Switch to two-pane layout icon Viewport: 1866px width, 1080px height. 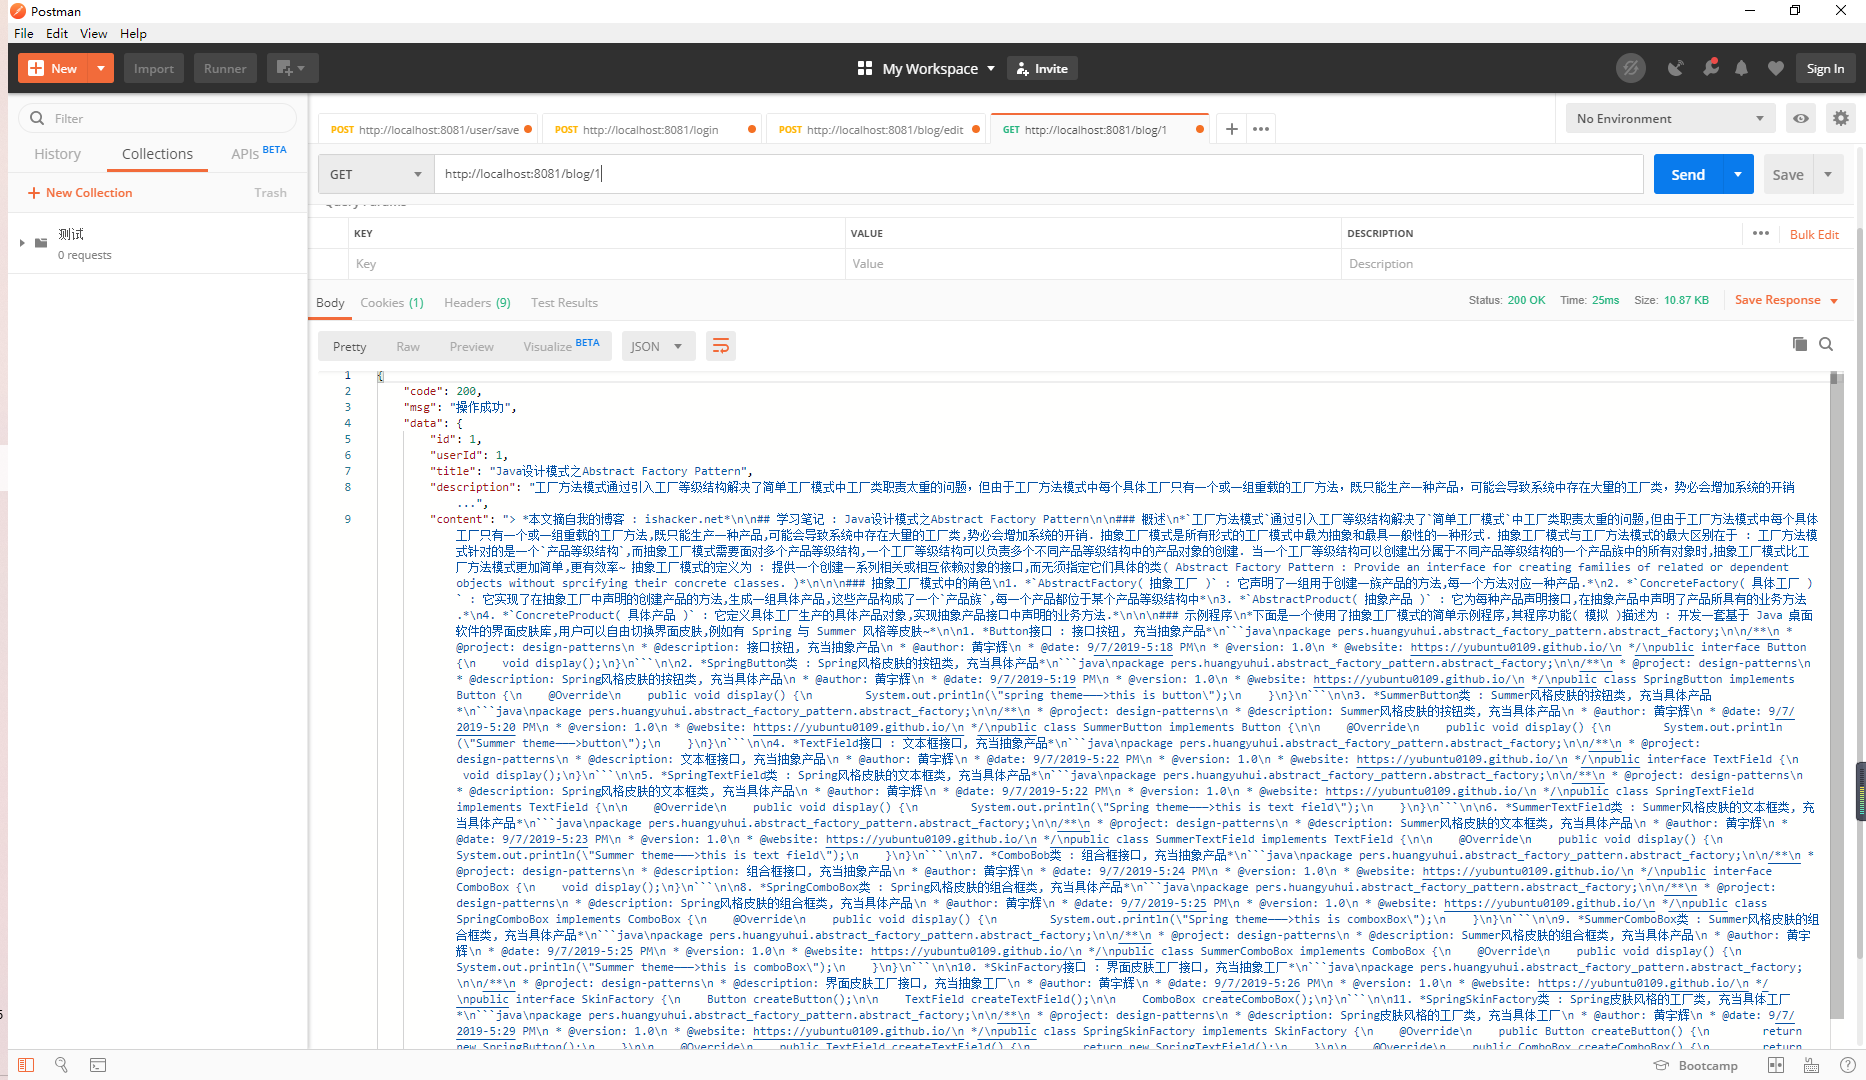[x=1775, y=1065]
